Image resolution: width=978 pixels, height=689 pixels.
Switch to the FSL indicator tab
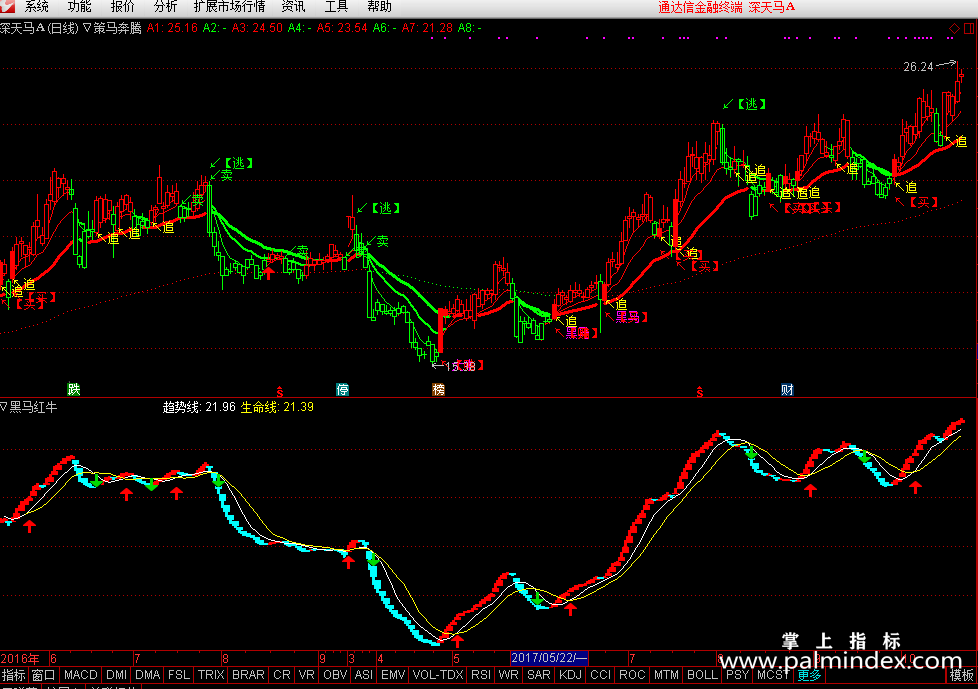(x=179, y=675)
